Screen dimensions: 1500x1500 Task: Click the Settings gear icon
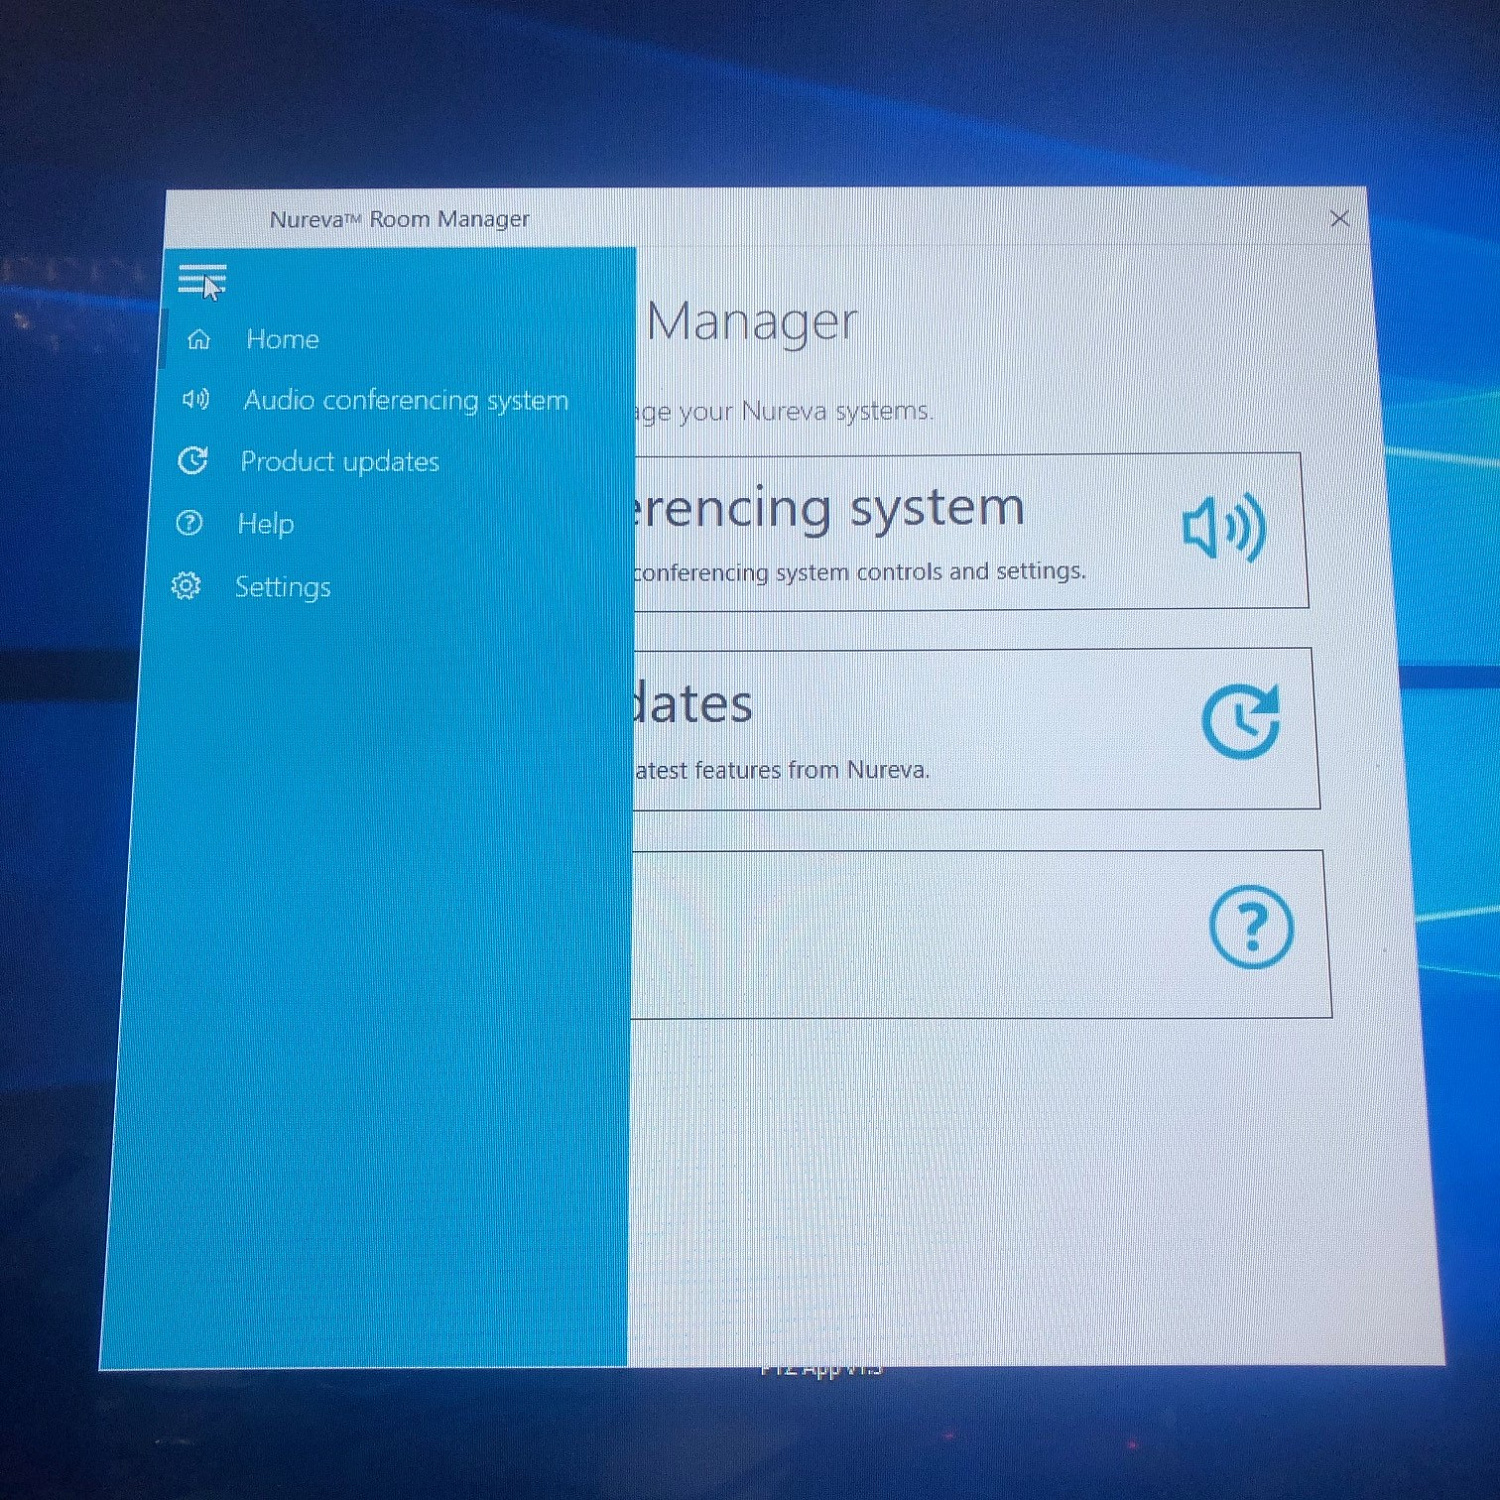186,586
